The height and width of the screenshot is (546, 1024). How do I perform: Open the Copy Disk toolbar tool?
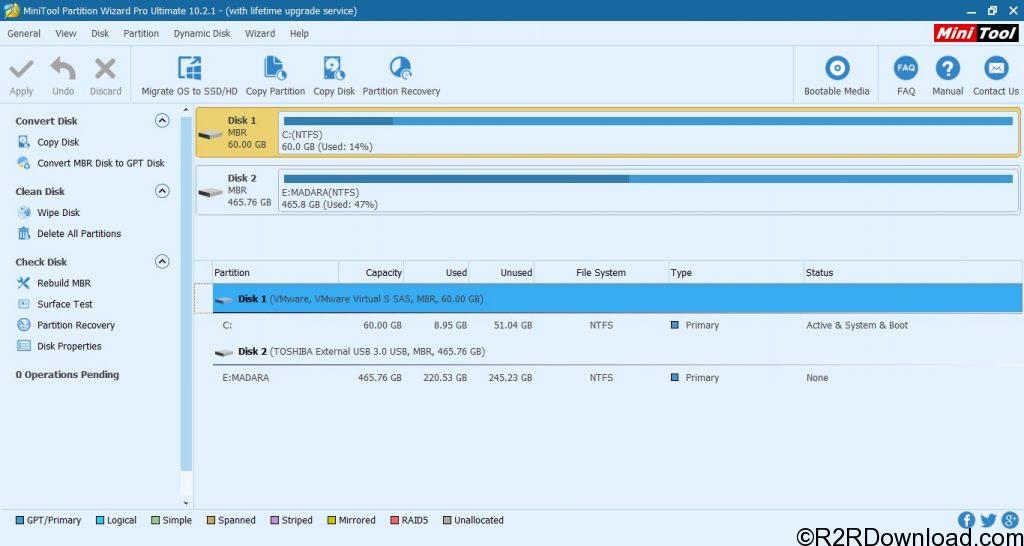[x=334, y=76]
